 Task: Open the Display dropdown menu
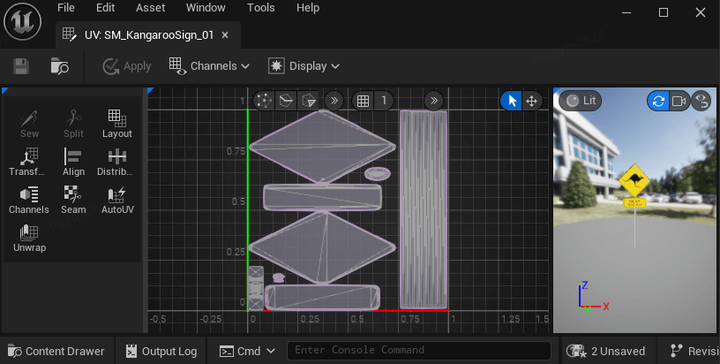point(304,66)
